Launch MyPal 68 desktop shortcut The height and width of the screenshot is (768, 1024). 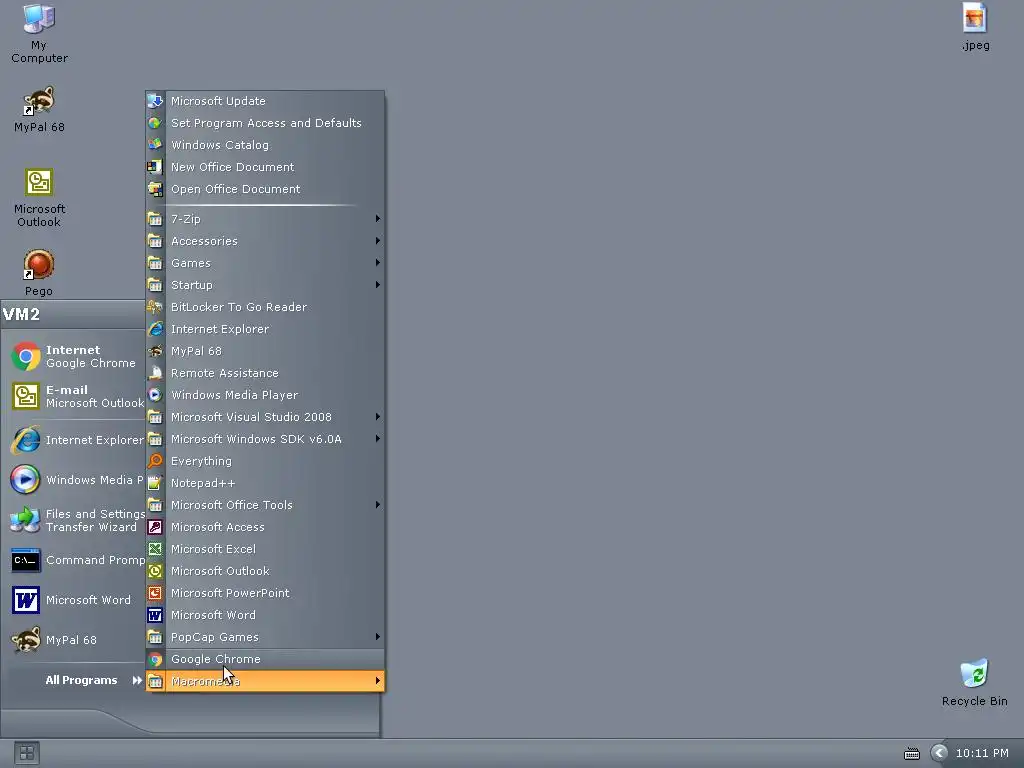(39, 109)
